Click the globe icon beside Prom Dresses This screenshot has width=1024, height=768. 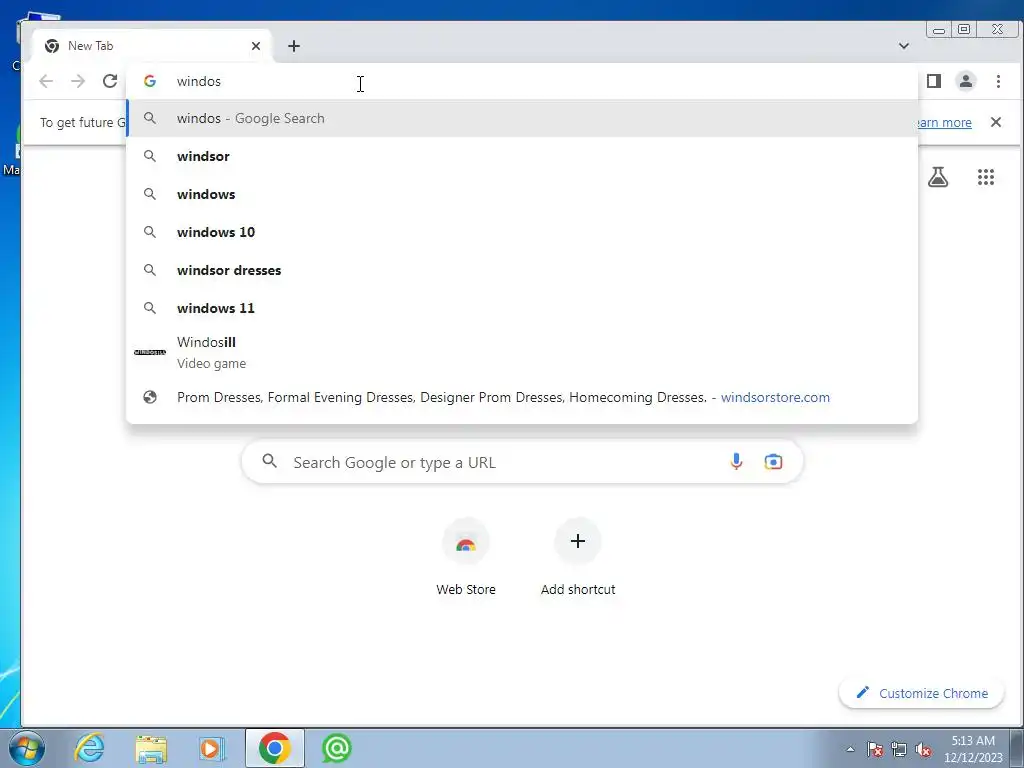tap(150, 397)
